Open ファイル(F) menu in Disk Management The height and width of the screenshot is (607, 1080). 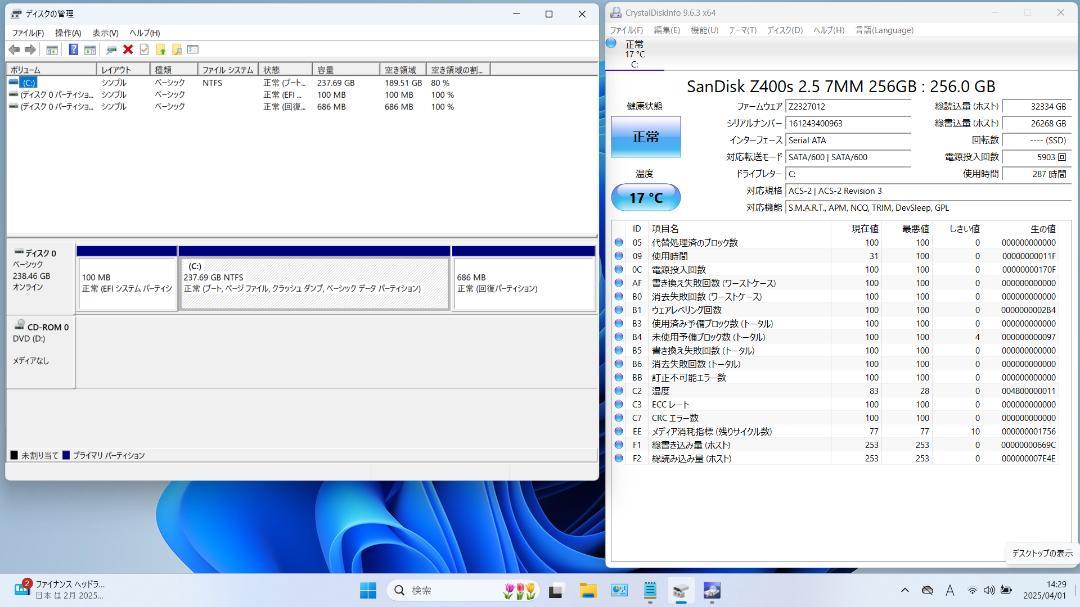point(28,33)
